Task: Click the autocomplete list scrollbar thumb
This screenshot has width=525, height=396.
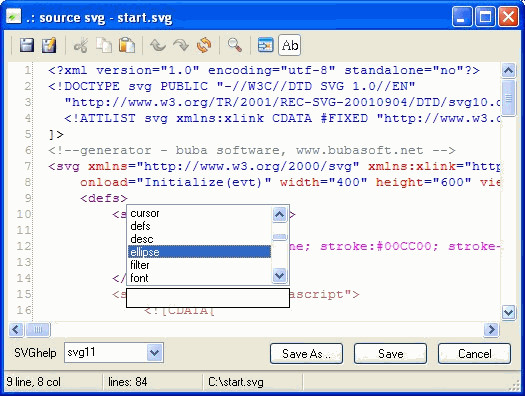Action: tap(280, 237)
